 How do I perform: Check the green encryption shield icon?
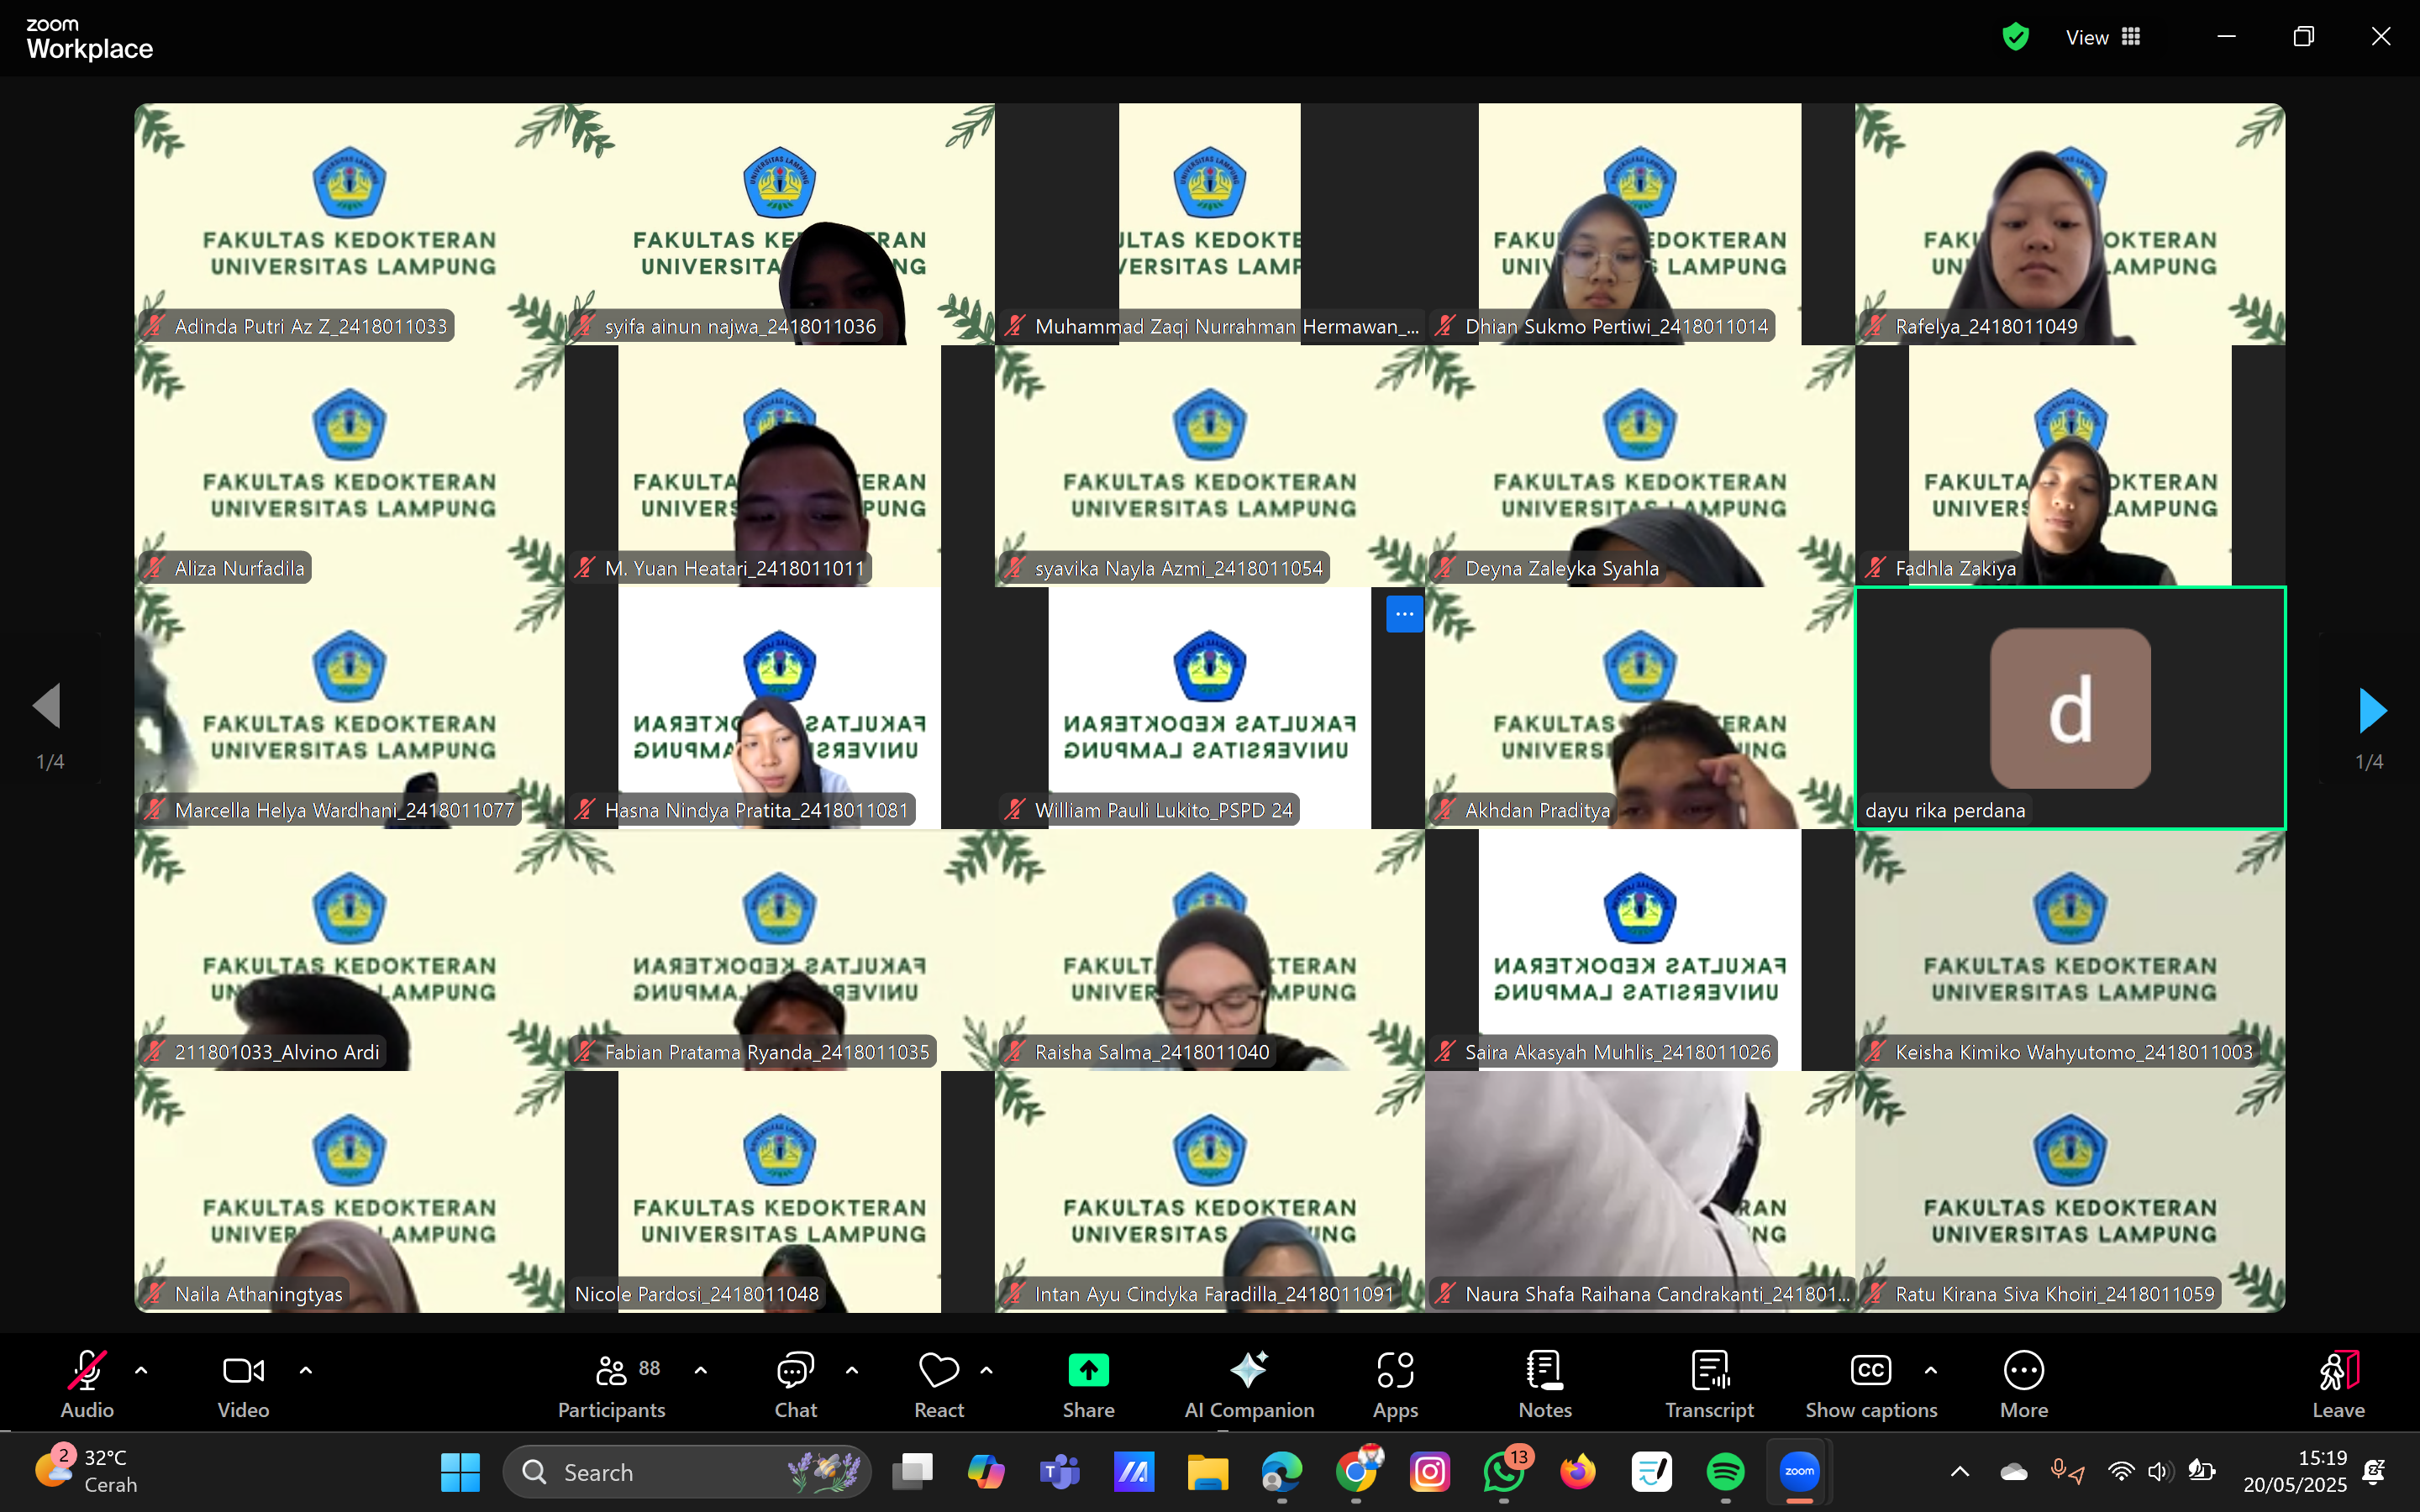[2015, 37]
